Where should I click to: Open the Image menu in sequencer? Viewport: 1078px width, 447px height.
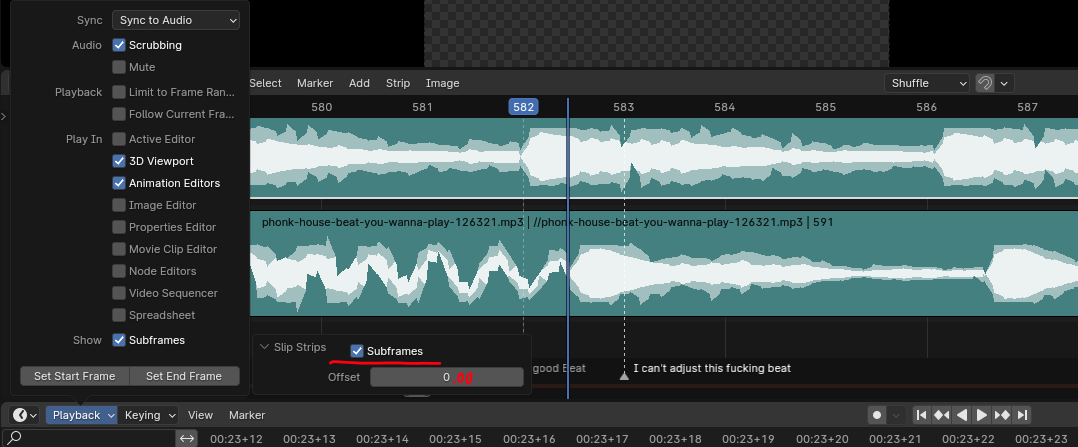point(443,83)
